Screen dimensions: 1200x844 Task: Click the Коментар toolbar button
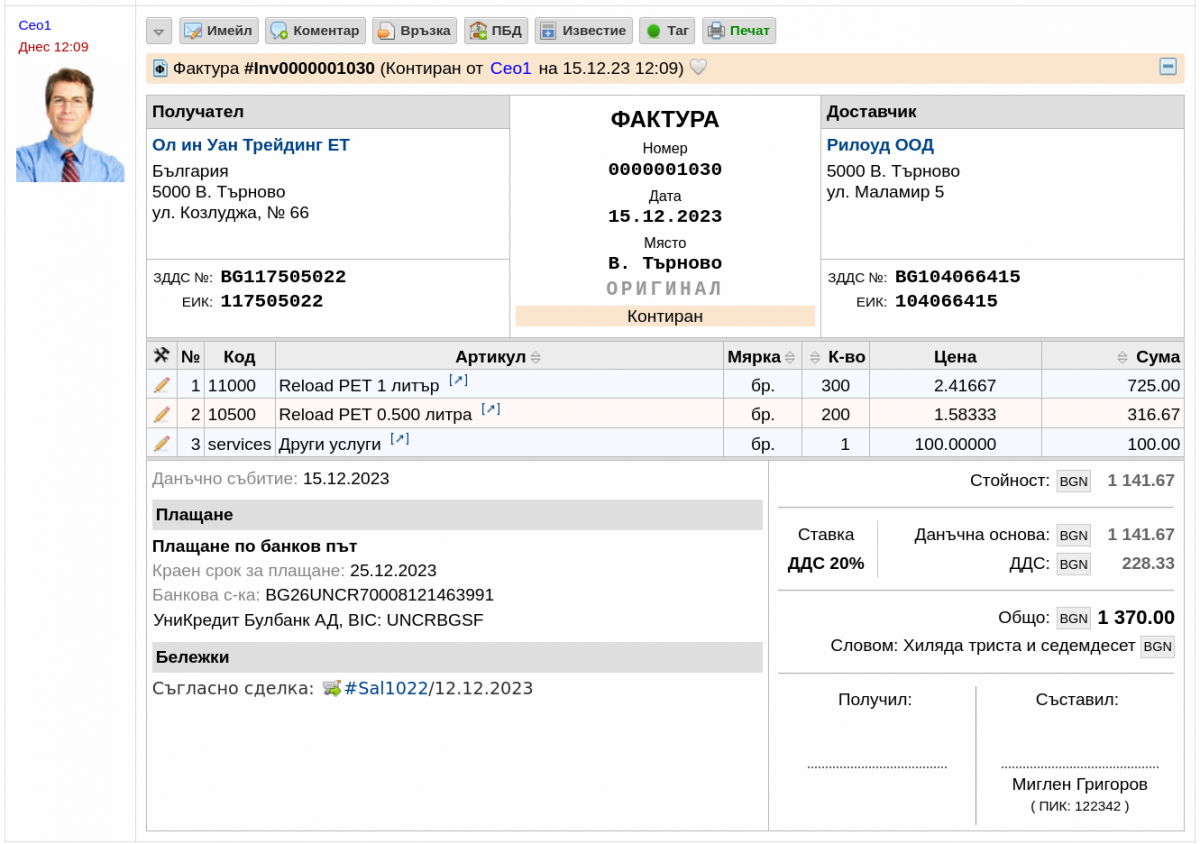tap(314, 31)
